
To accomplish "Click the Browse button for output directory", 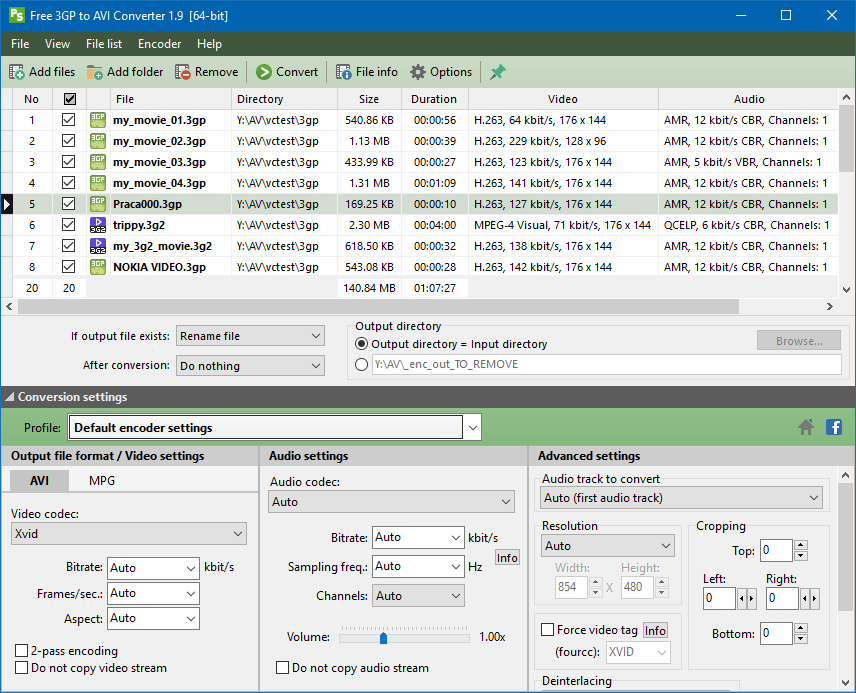I will (x=798, y=340).
